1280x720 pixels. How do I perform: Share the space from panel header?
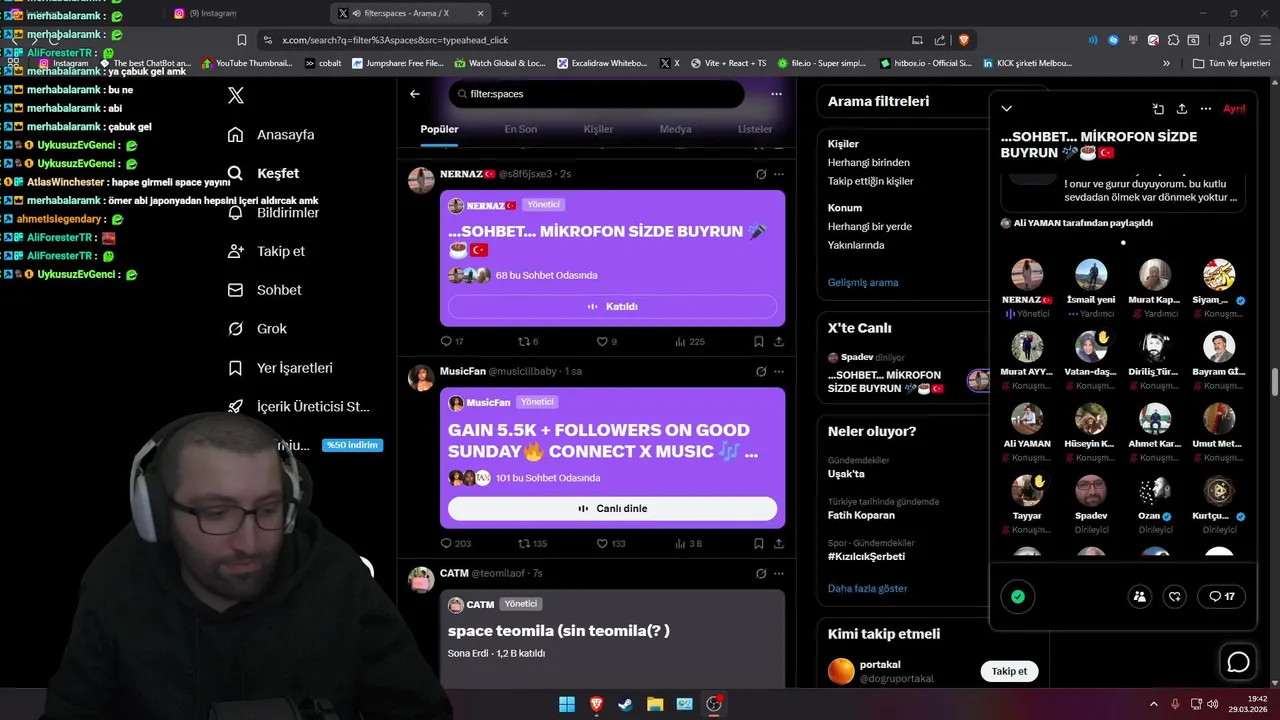coord(1182,109)
